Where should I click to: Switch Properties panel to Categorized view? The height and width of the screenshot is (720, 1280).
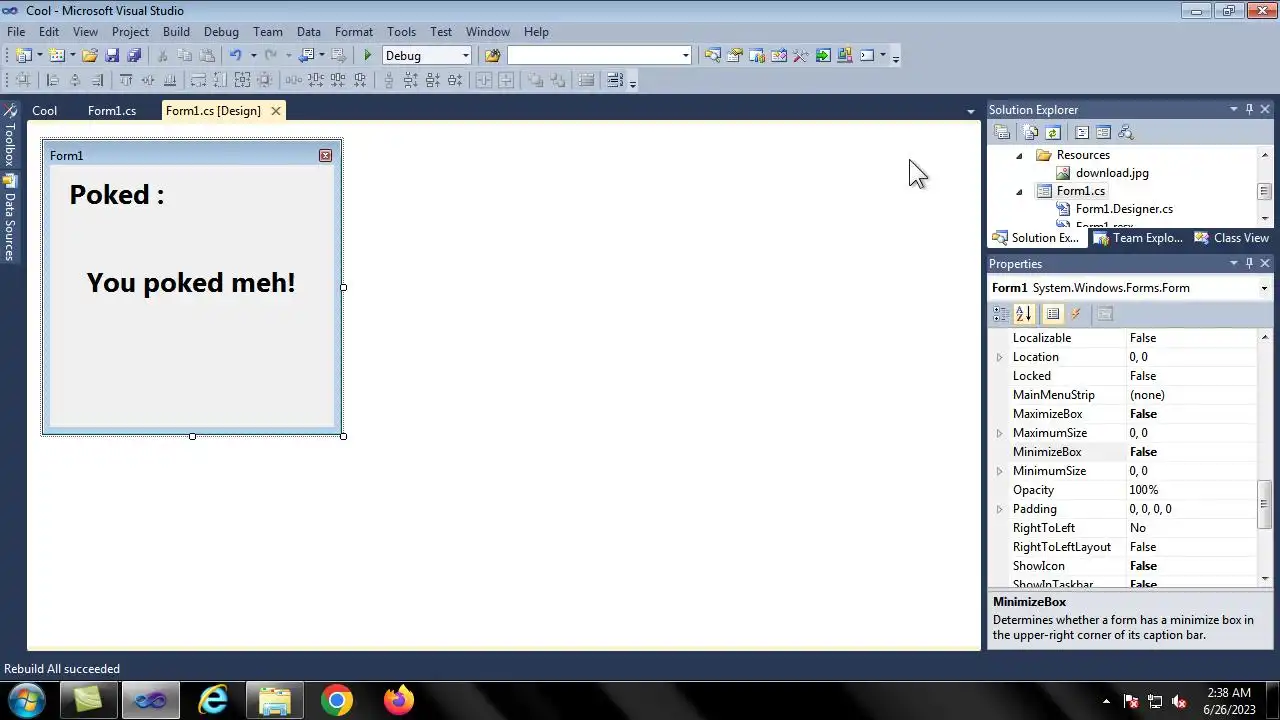pos(1001,314)
